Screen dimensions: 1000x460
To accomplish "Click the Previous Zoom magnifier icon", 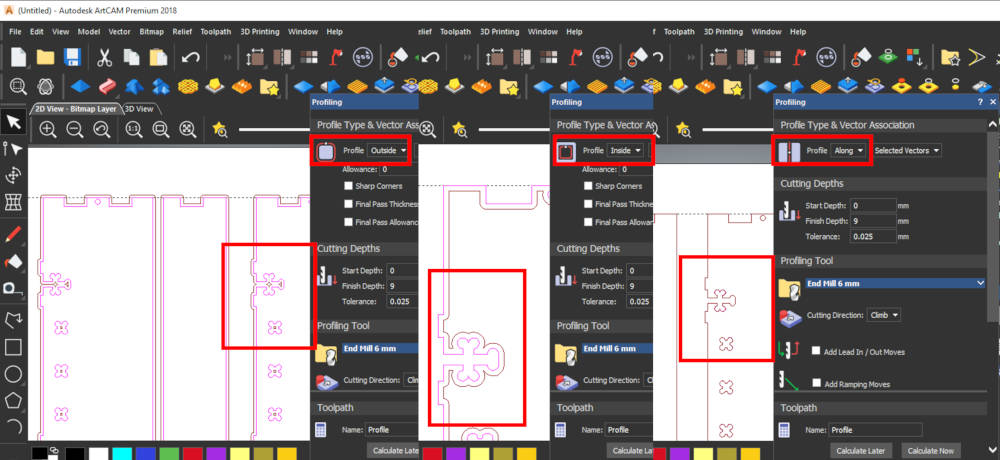I will point(102,130).
